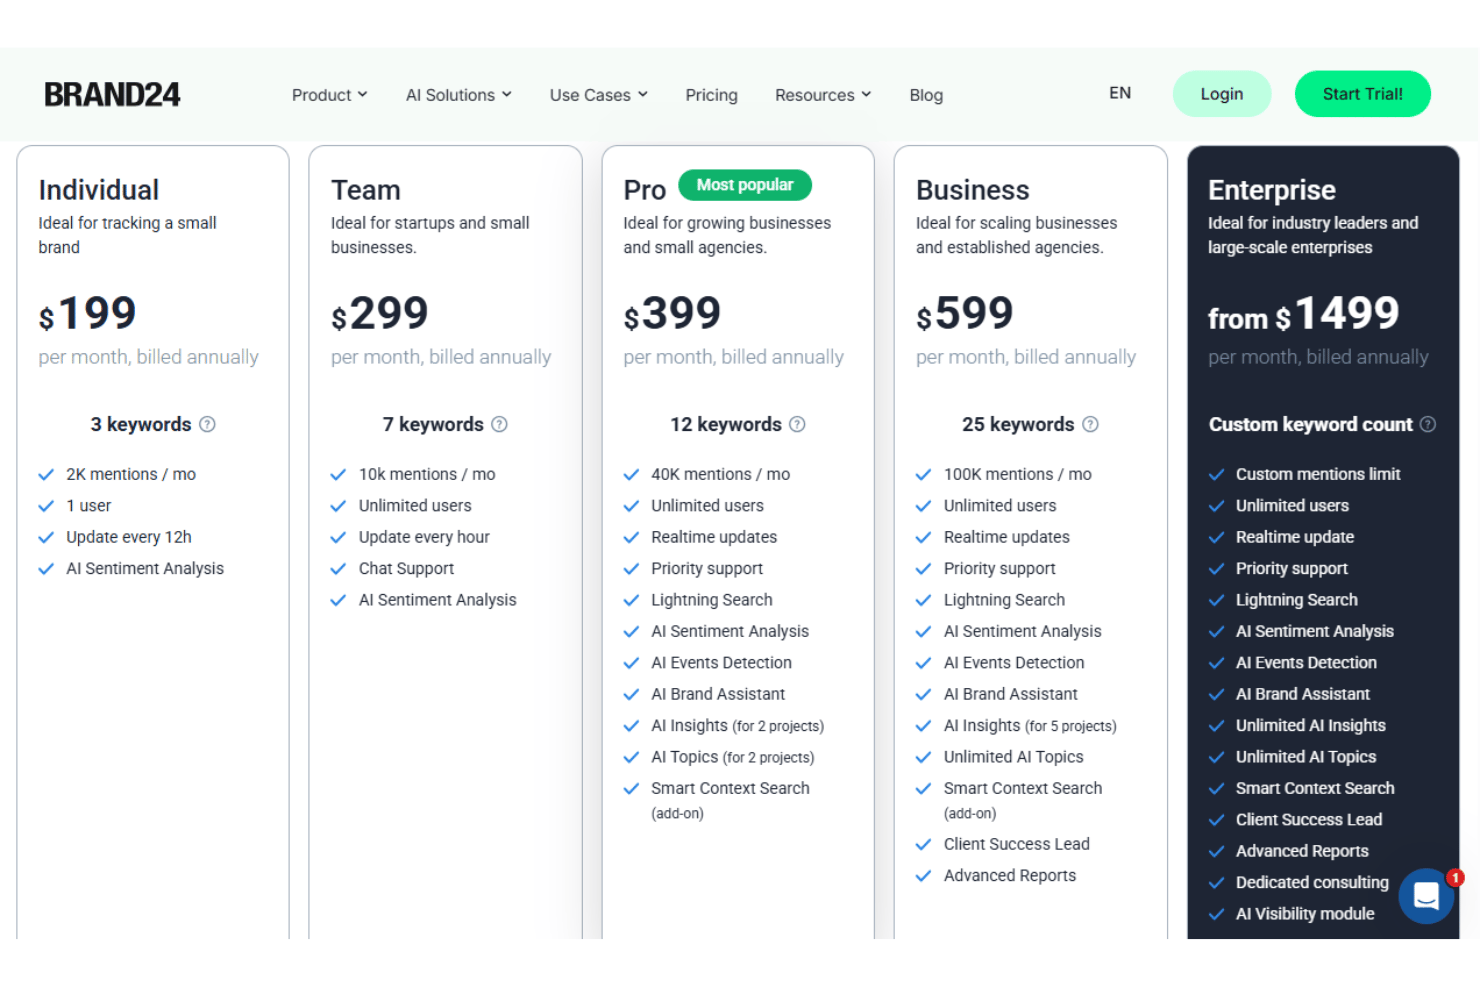Viewport: 1480px width, 987px height.
Task: Show help for 25 keywords info icon
Action: [1090, 424]
